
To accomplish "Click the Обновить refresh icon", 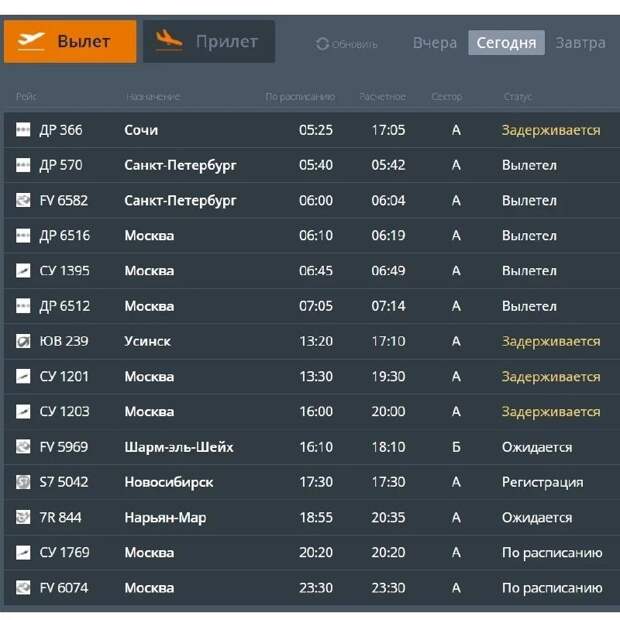I will point(322,44).
